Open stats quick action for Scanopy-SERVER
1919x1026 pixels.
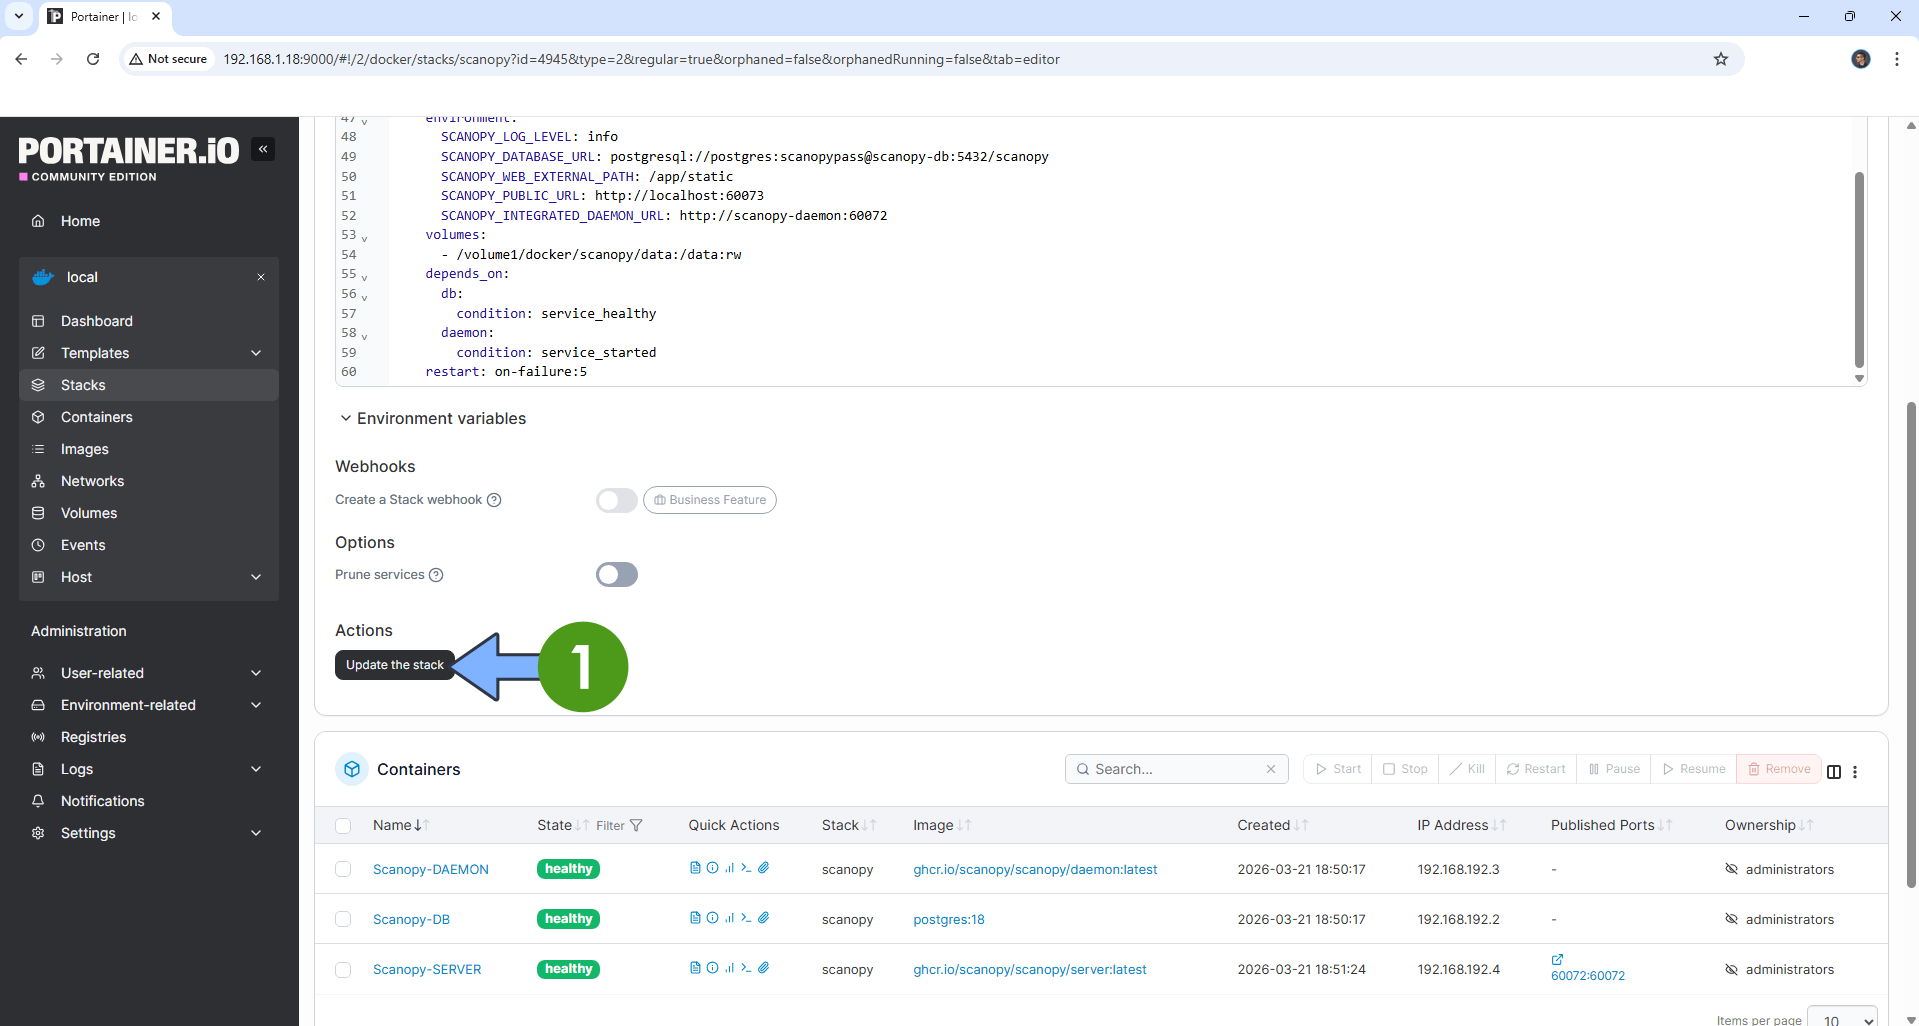tap(729, 968)
